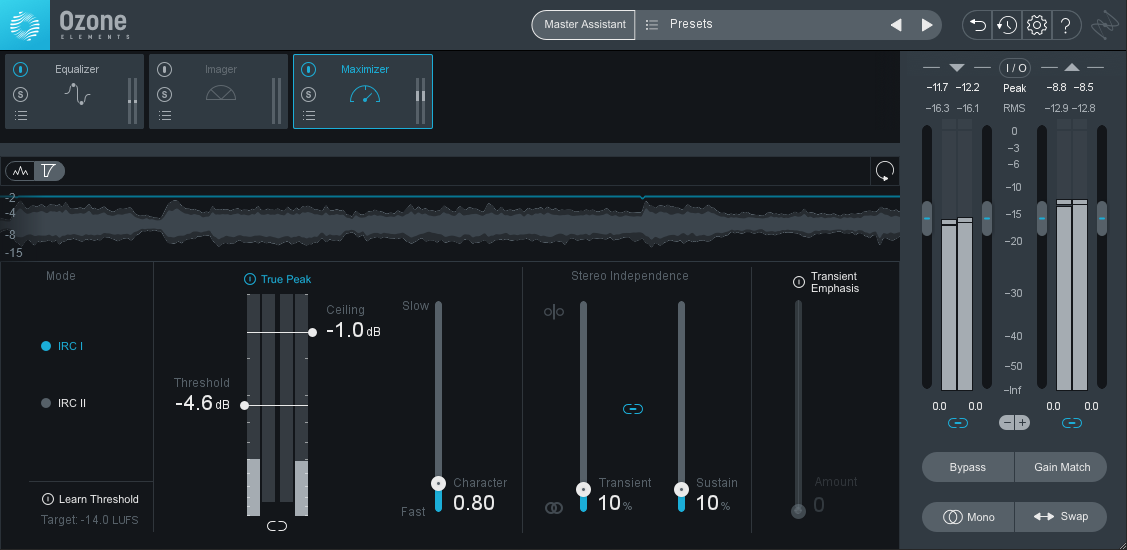Toggle the input gain link icon
1127x550 pixels.
click(x=957, y=423)
